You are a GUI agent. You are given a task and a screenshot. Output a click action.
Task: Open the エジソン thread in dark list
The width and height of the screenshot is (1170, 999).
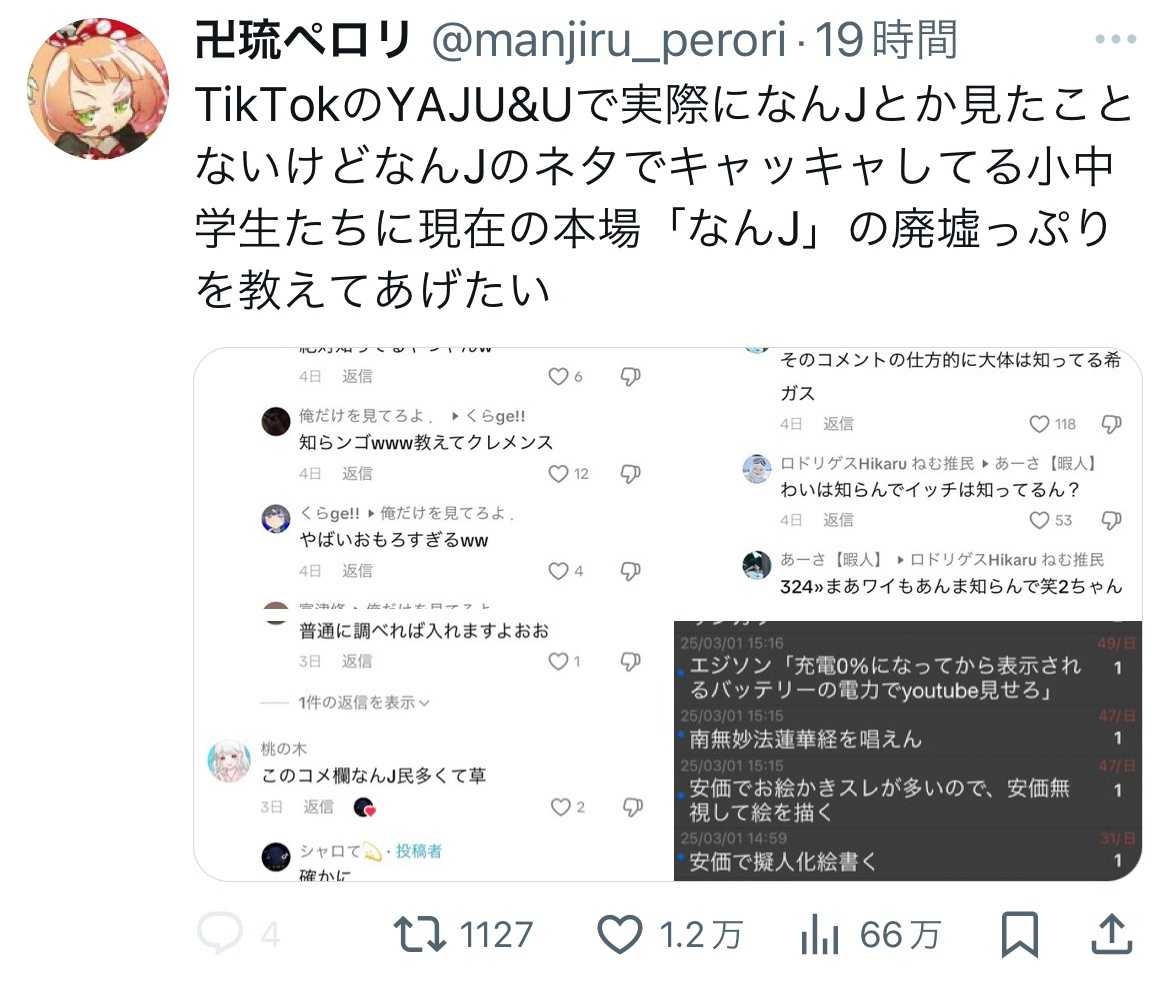[x=884, y=677]
